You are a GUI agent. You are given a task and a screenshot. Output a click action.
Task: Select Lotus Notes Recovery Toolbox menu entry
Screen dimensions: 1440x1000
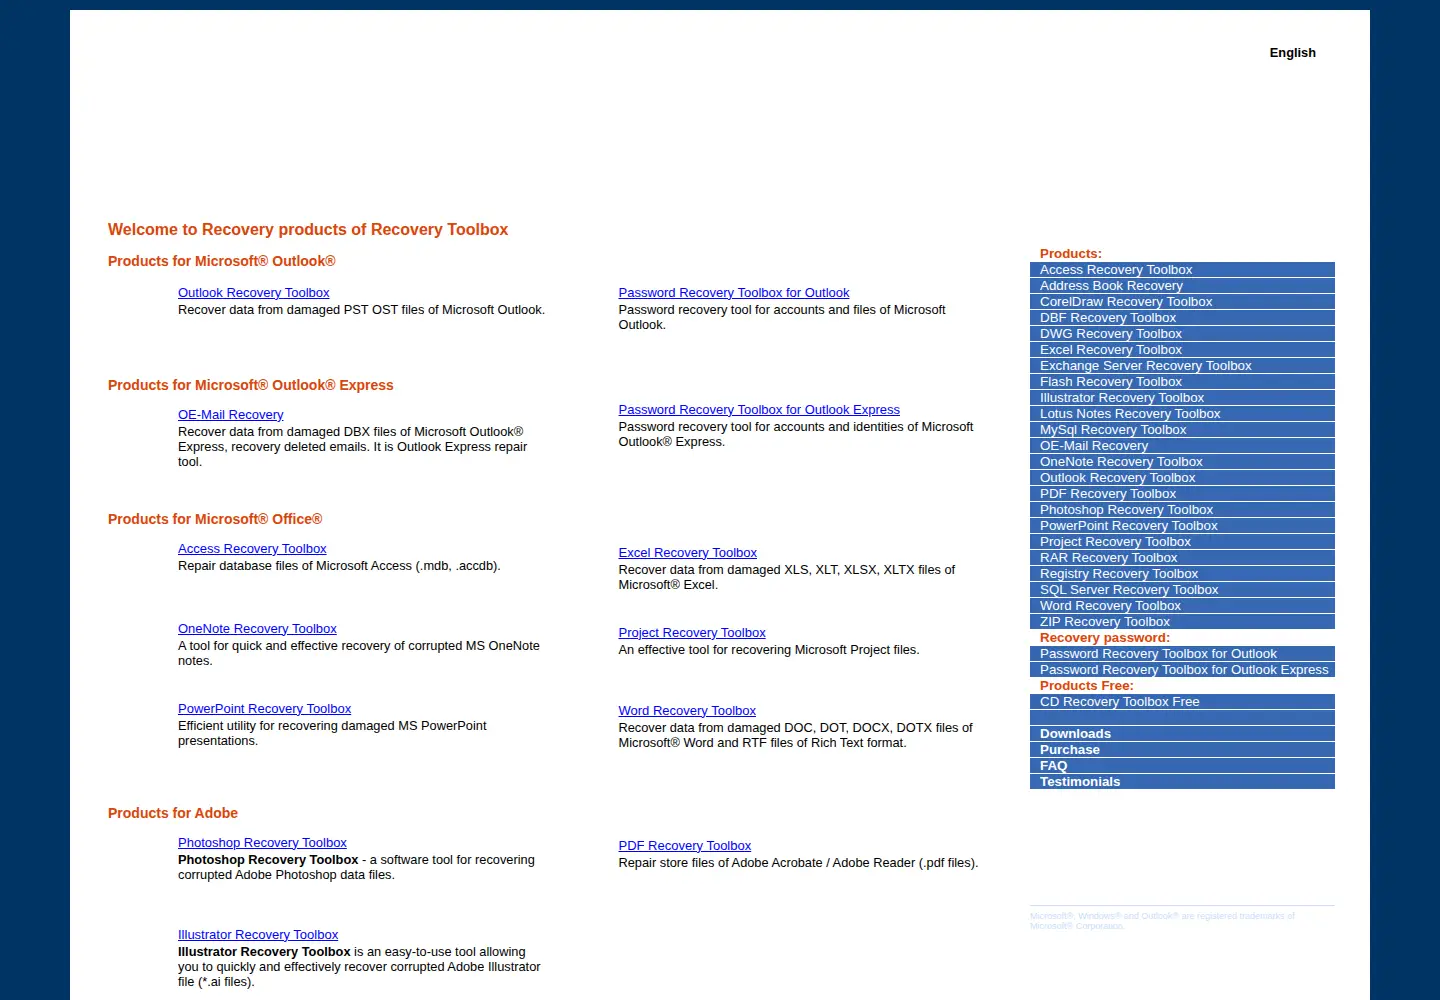[1182, 414]
